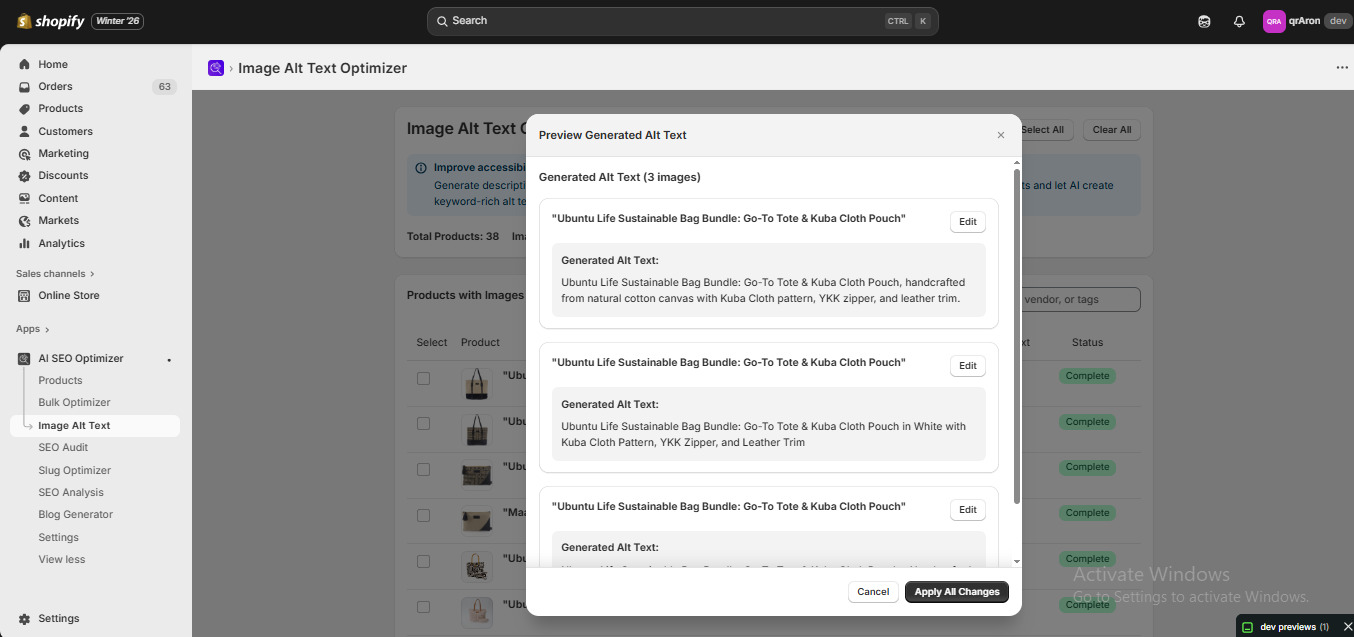Screen dimensions: 1354x637
Task: Click the Home icon in sidebar
Action: 25,64
